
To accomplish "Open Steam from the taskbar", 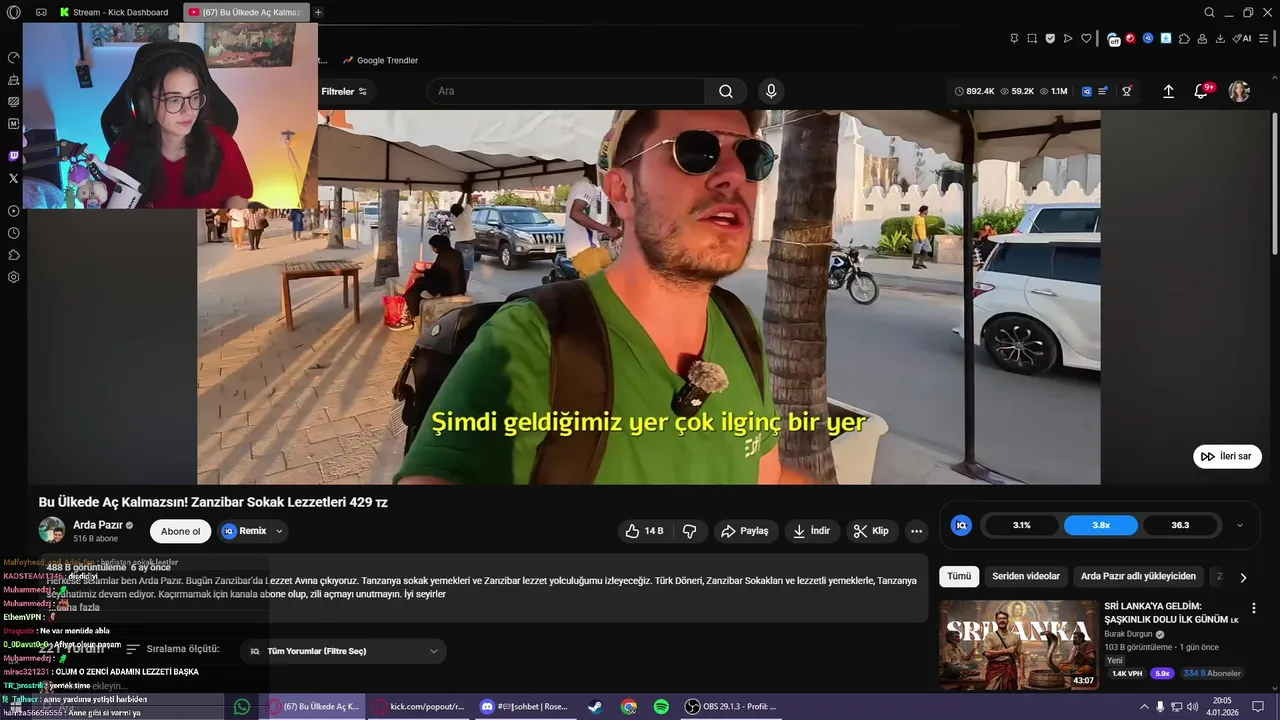I will point(595,706).
